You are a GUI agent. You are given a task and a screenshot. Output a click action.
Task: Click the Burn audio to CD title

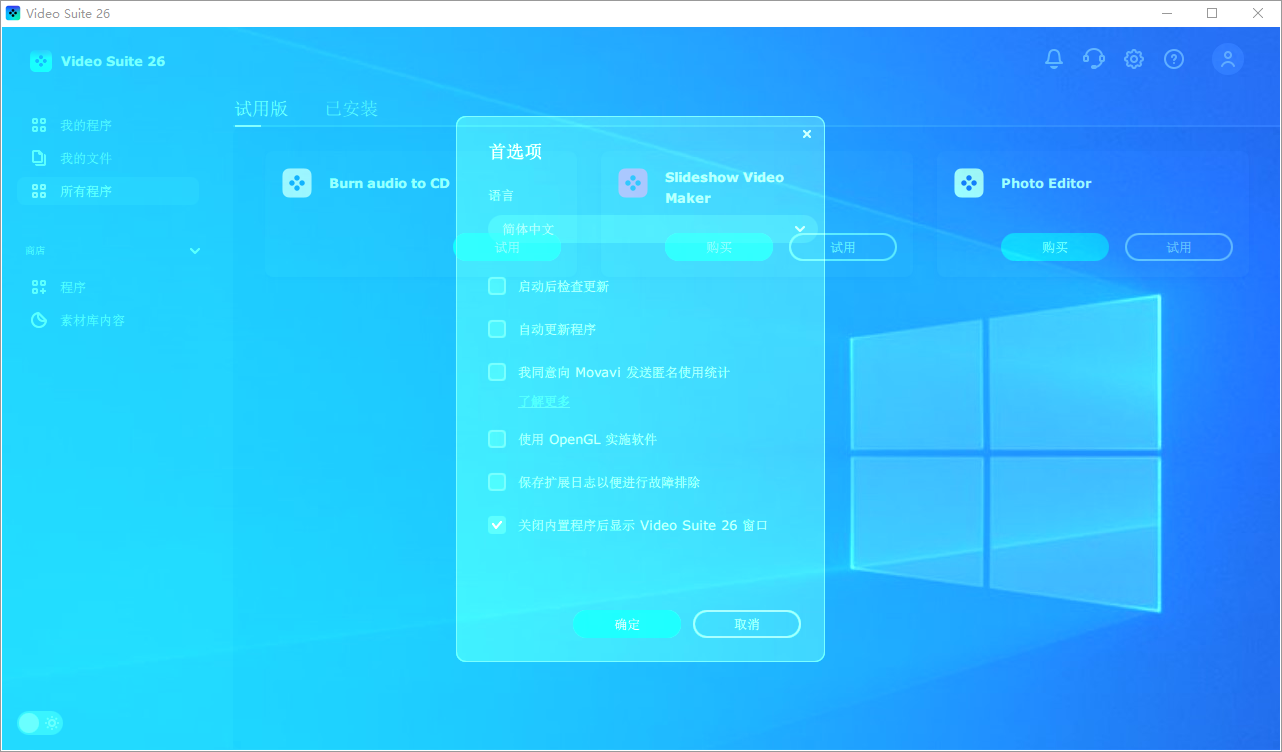tap(389, 183)
